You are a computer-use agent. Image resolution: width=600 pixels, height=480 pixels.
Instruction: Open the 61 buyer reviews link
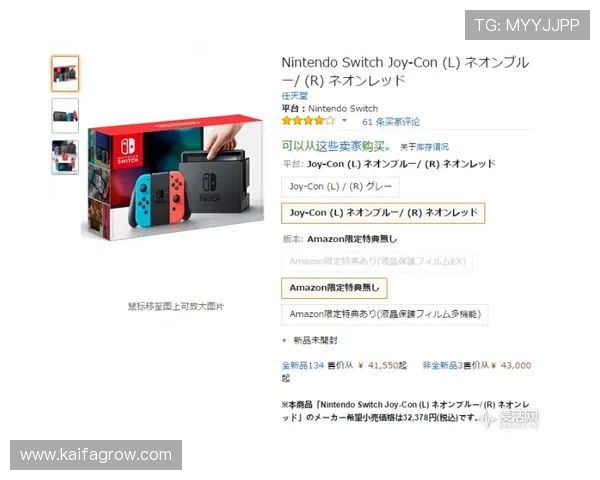(391, 122)
